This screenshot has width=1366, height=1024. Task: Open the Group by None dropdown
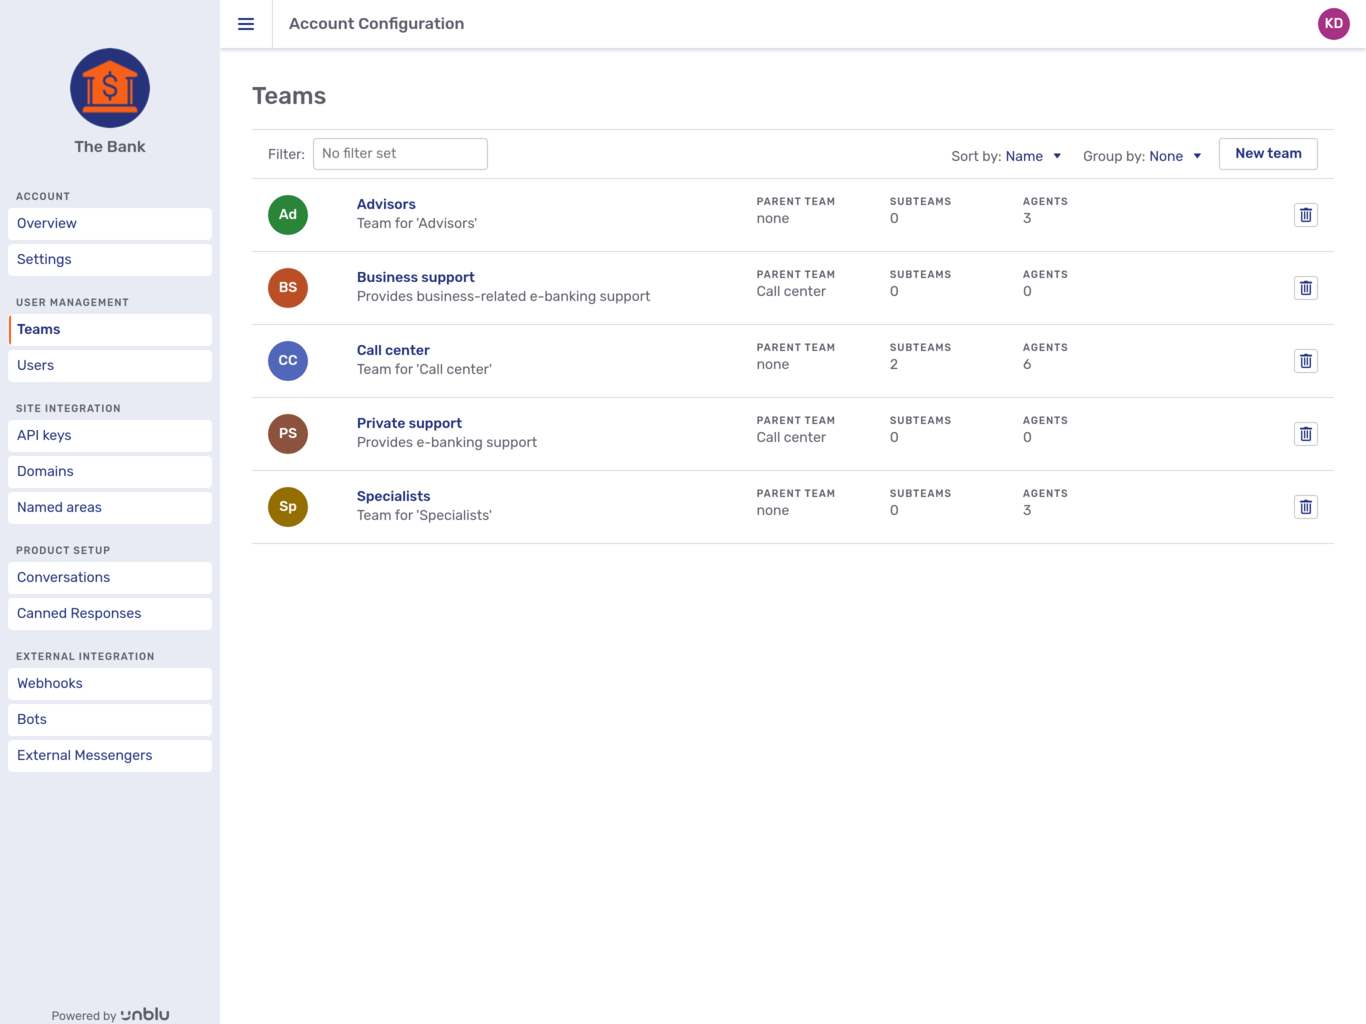[1167, 156]
